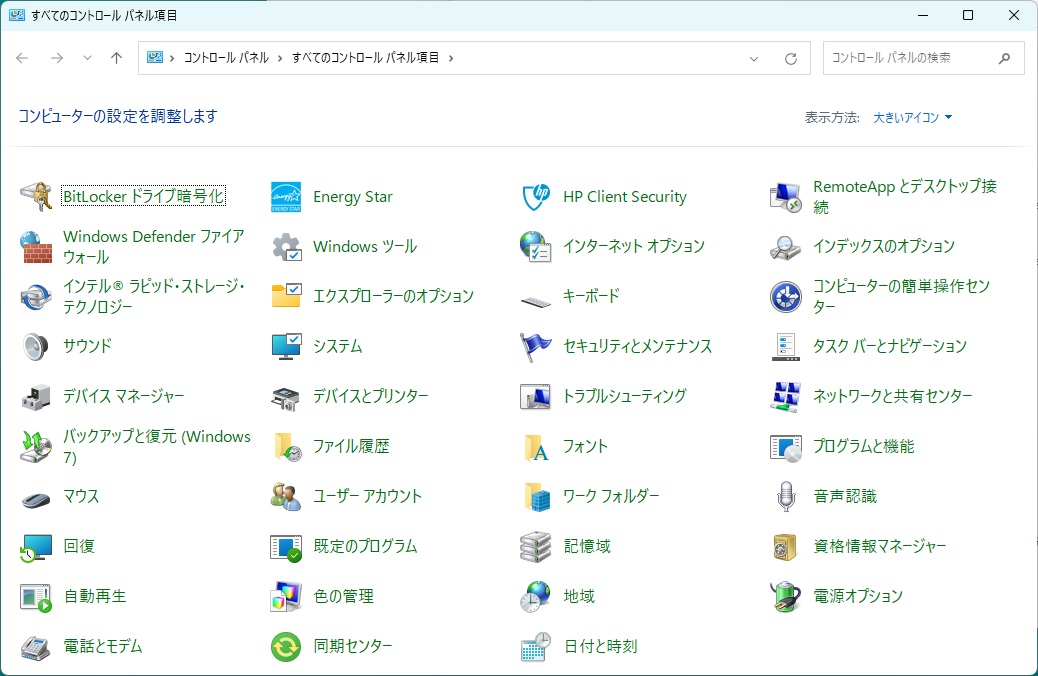Open the Windows Defender ファイアウォール icon
The image size is (1038, 676).
click(x=36, y=246)
